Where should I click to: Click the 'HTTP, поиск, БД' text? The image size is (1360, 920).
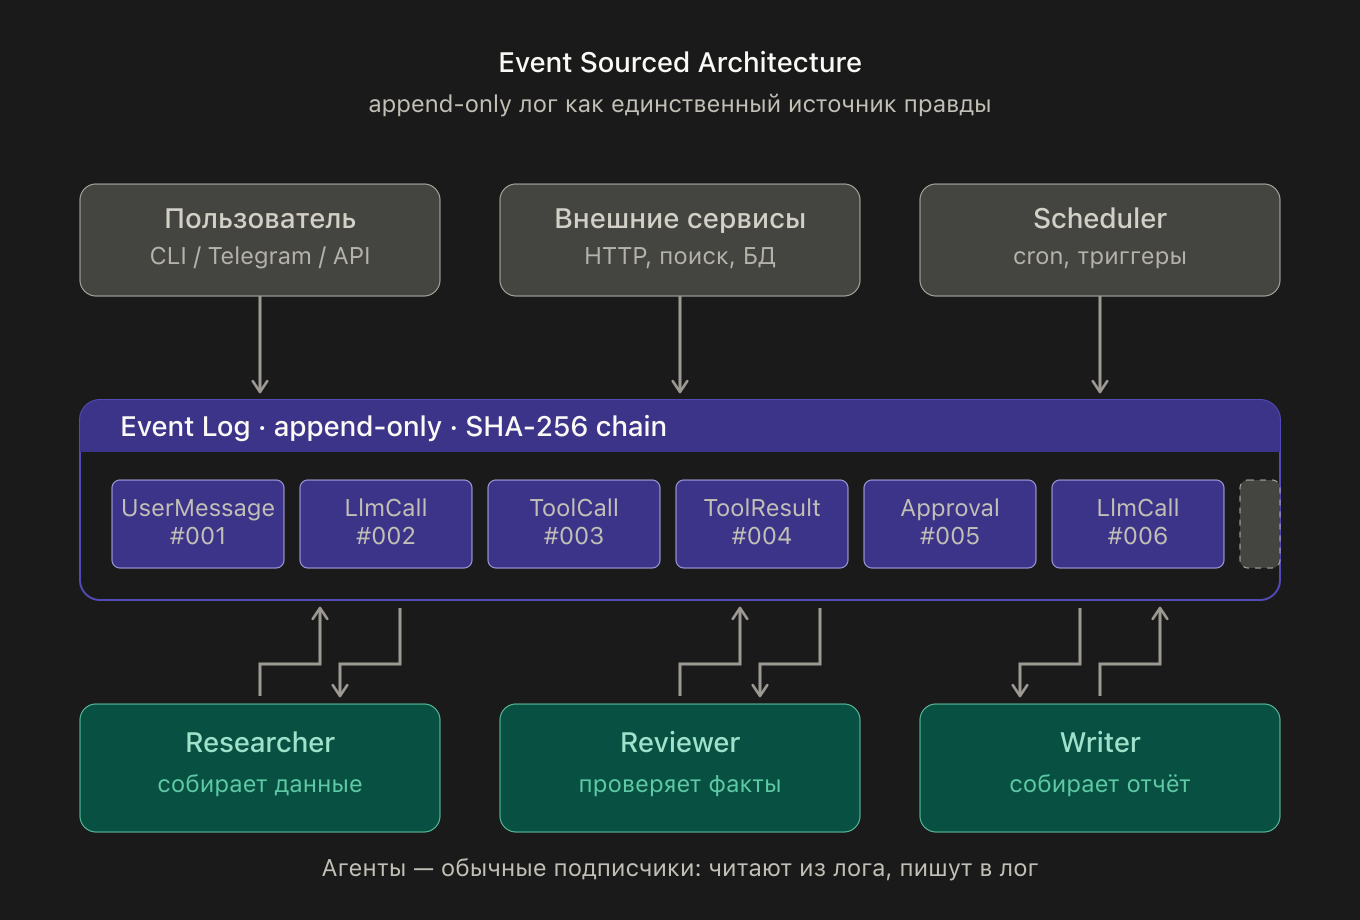[680, 256]
